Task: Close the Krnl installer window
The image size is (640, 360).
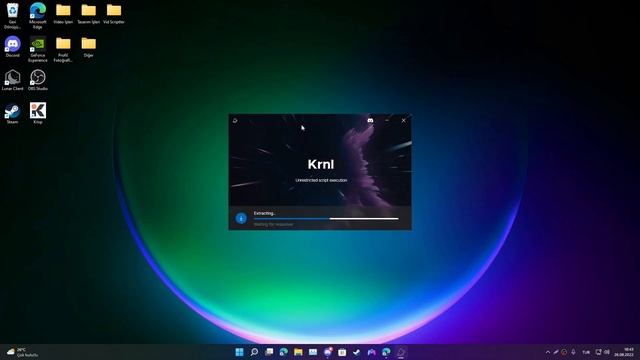Action: [x=404, y=120]
